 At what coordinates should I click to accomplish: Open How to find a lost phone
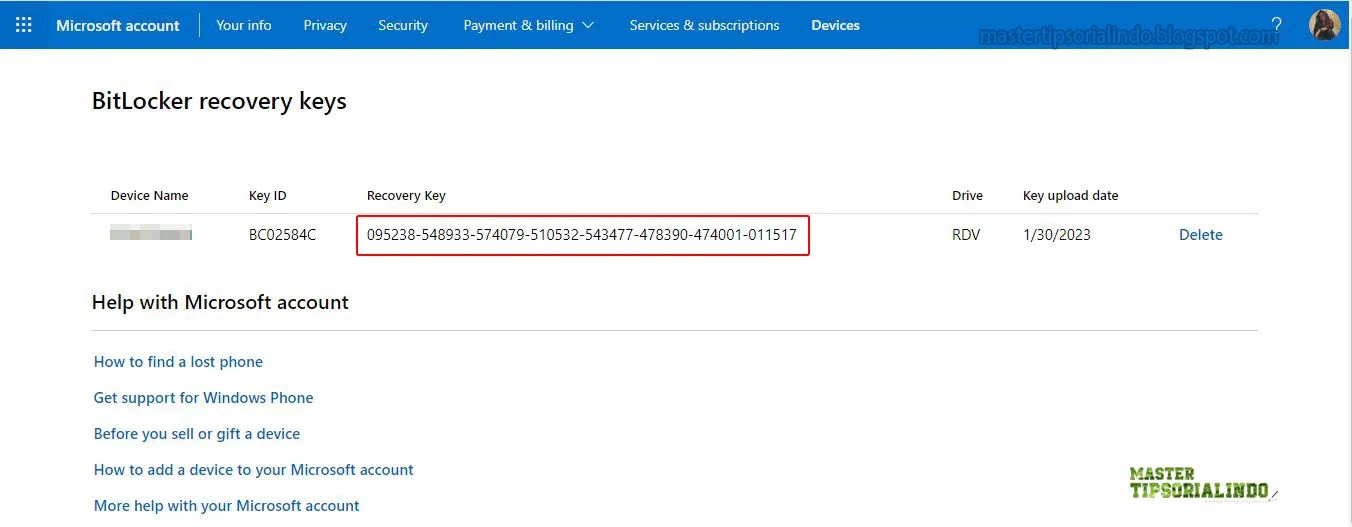(178, 362)
